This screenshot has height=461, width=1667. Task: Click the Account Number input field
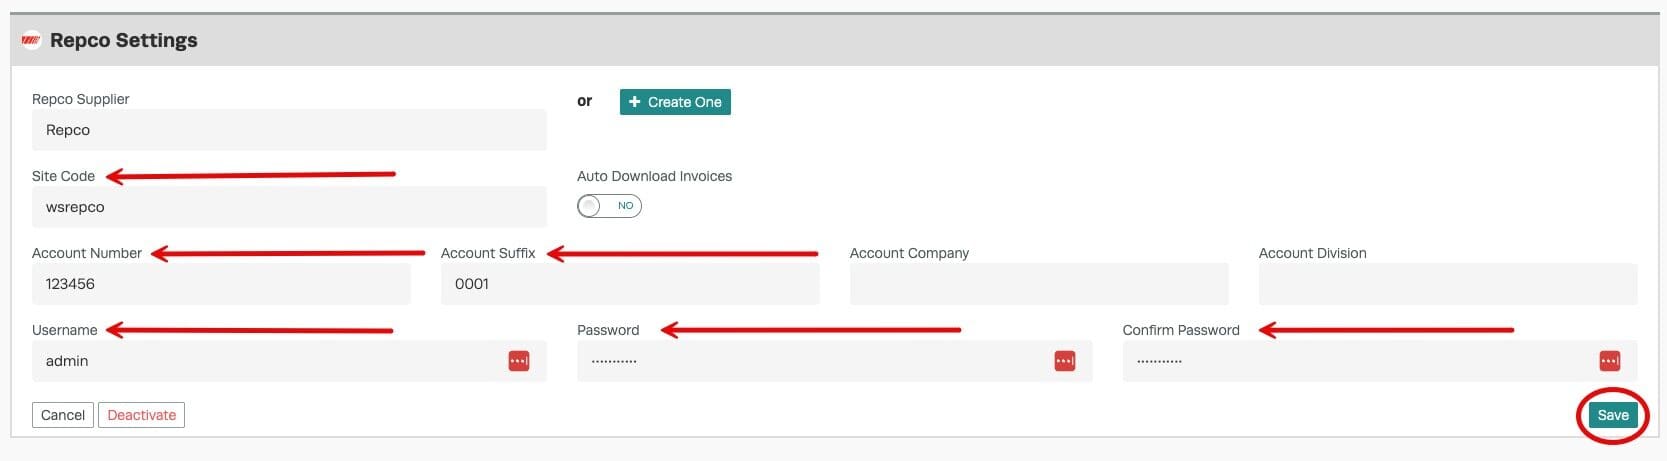tap(221, 284)
